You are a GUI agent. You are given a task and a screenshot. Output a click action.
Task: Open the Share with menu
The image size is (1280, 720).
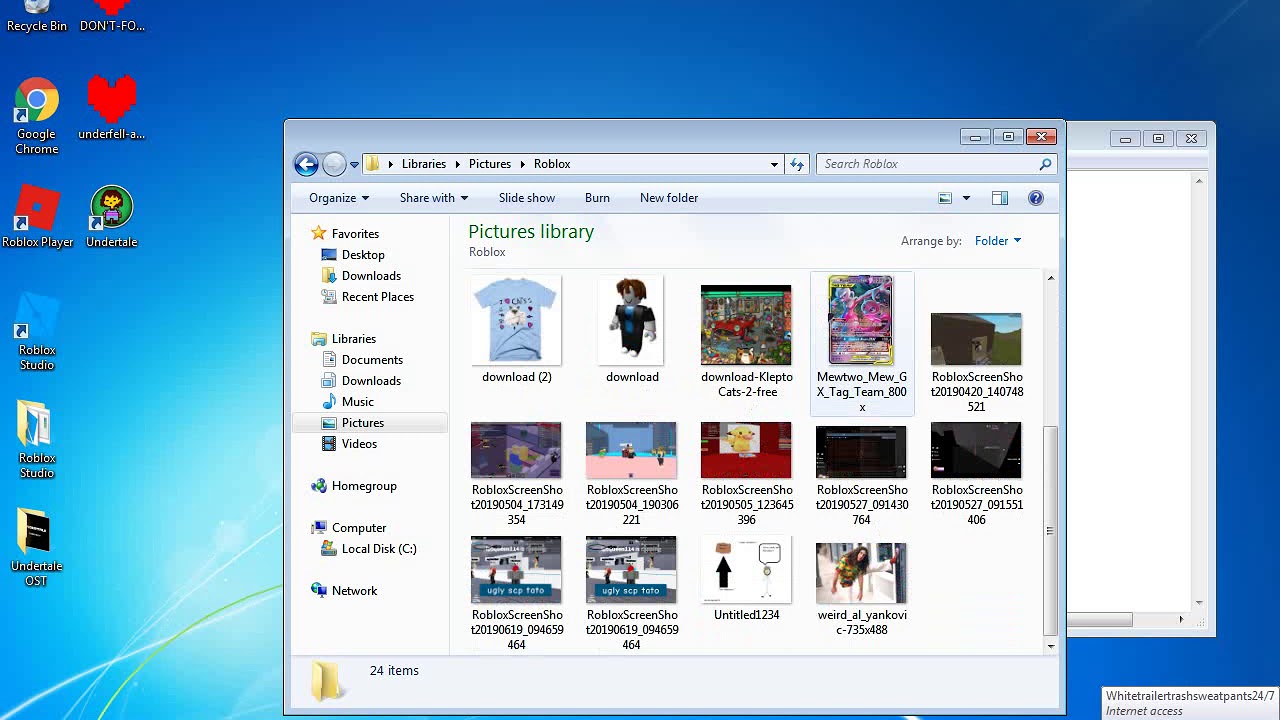[434, 198]
